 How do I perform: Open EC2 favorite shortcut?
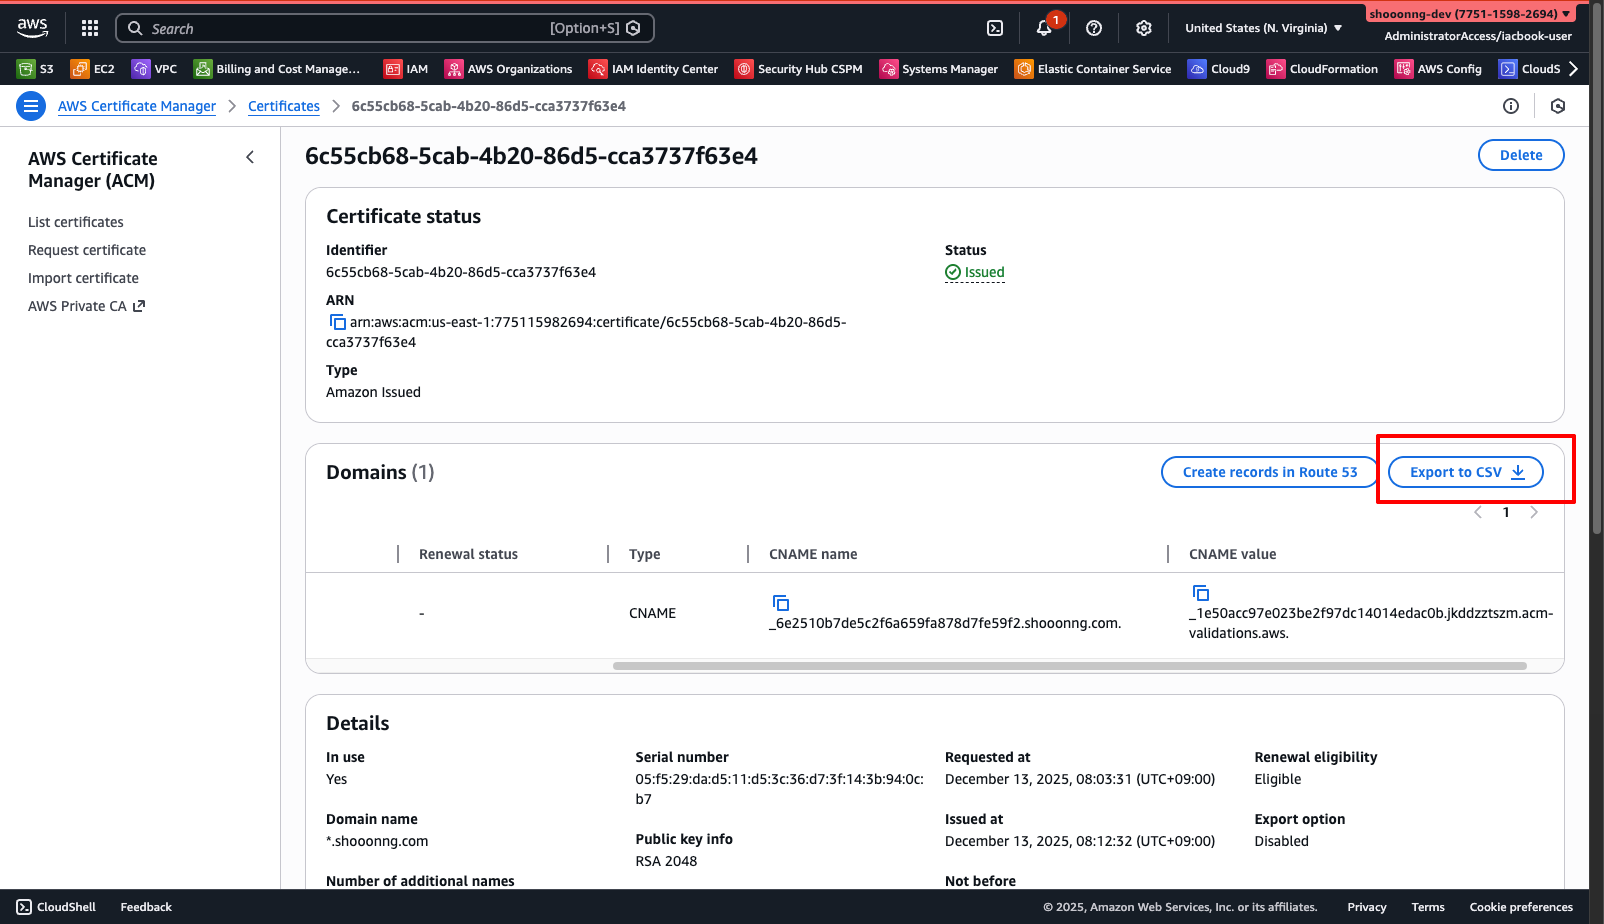[93, 69]
